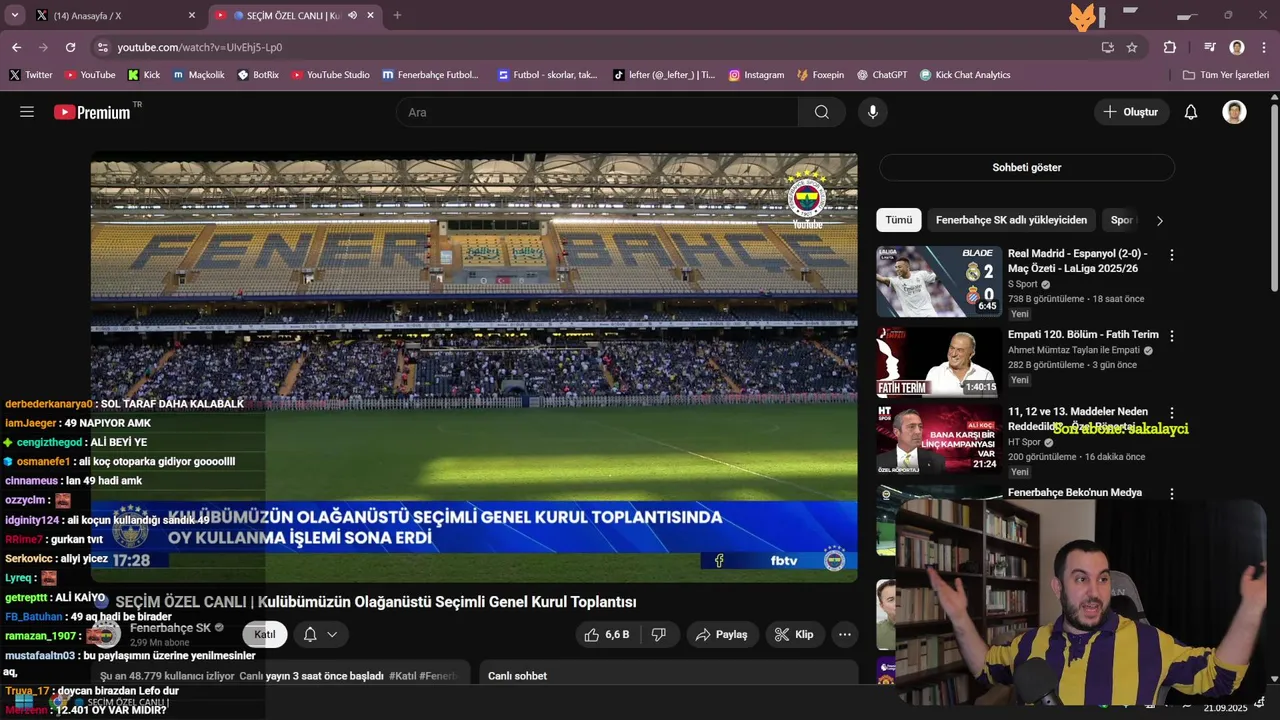Open the YouTube account avatar menu
Screen dimensions: 1280x720
pos(1234,112)
